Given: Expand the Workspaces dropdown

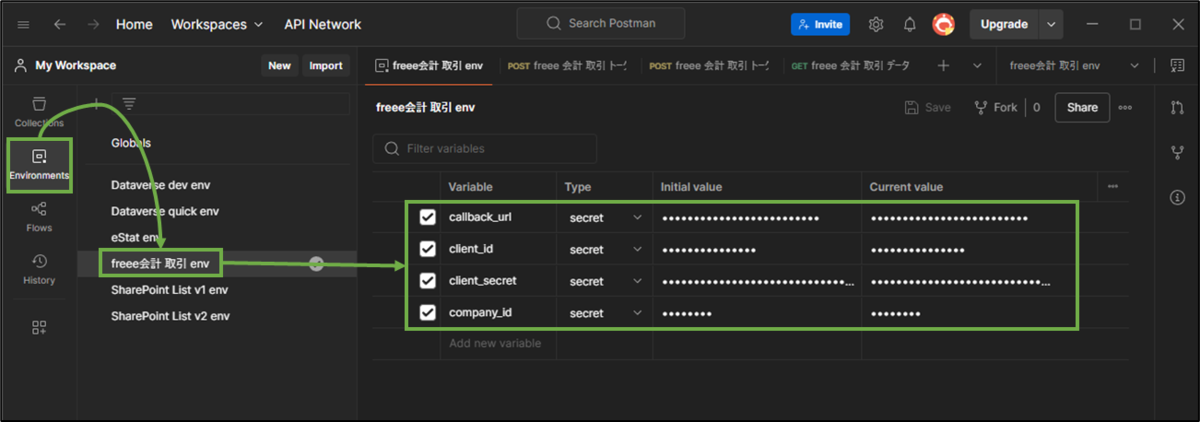Looking at the screenshot, I should click(217, 24).
